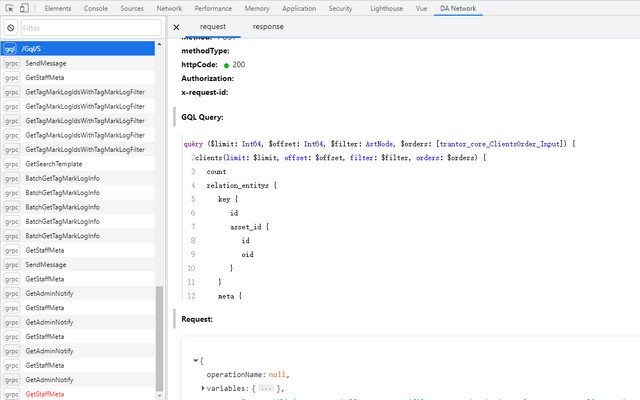Show the response sub-tab
Screen dimensions: 640x400
(268, 27)
